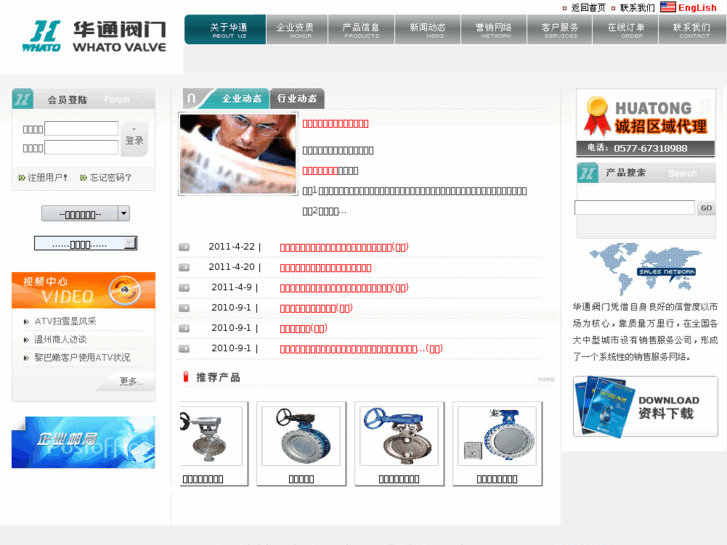
Task: Open the 2011-4-9 news headline
Action: tap(344, 288)
